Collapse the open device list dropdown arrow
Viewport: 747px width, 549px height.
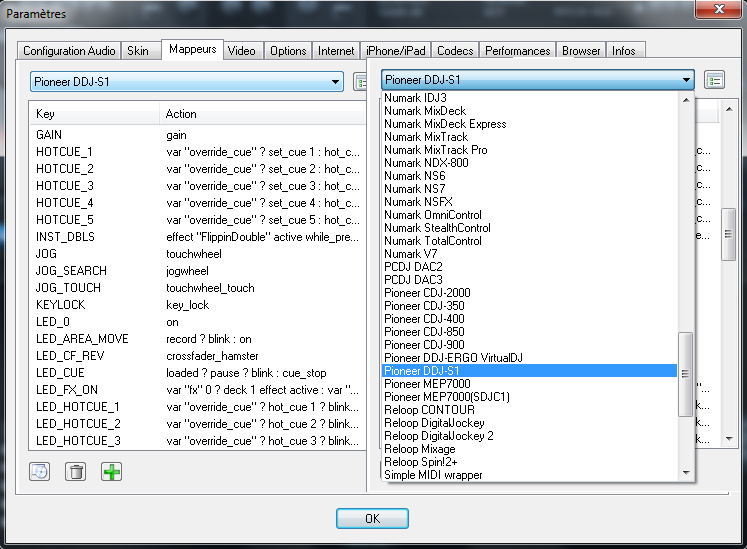(686, 80)
